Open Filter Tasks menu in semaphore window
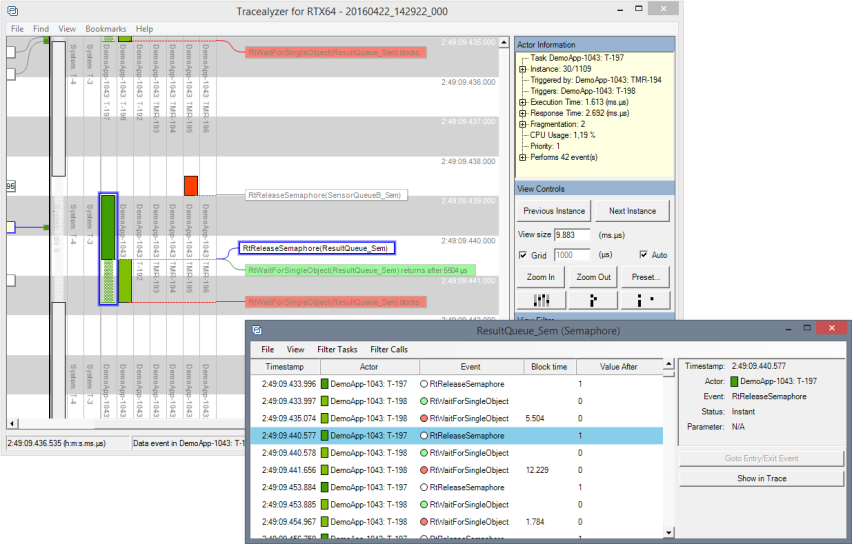This screenshot has height=544, width=852. tap(337, 349)
